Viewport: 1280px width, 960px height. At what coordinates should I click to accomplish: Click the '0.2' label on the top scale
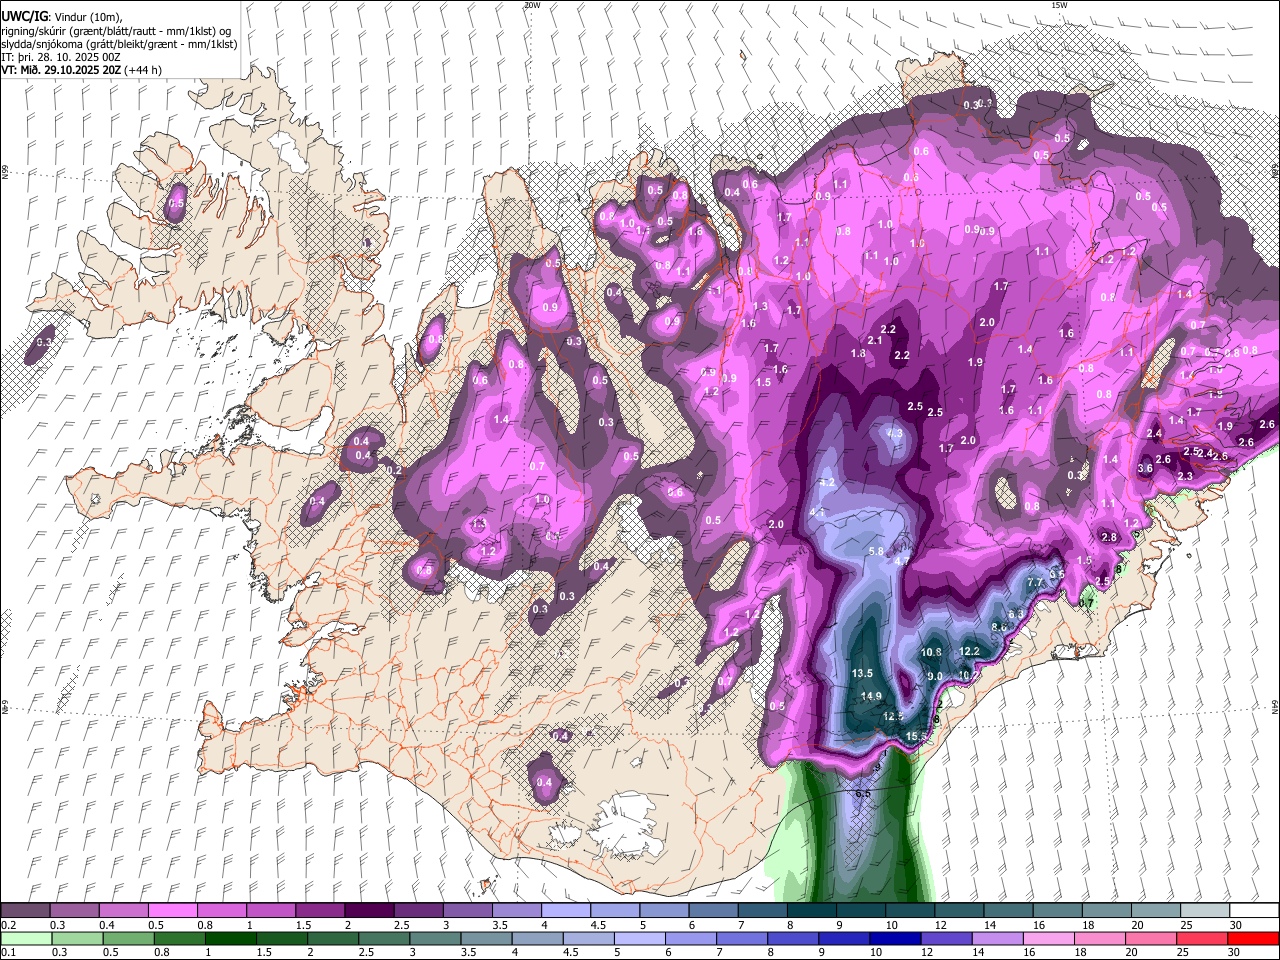point(8,925)
